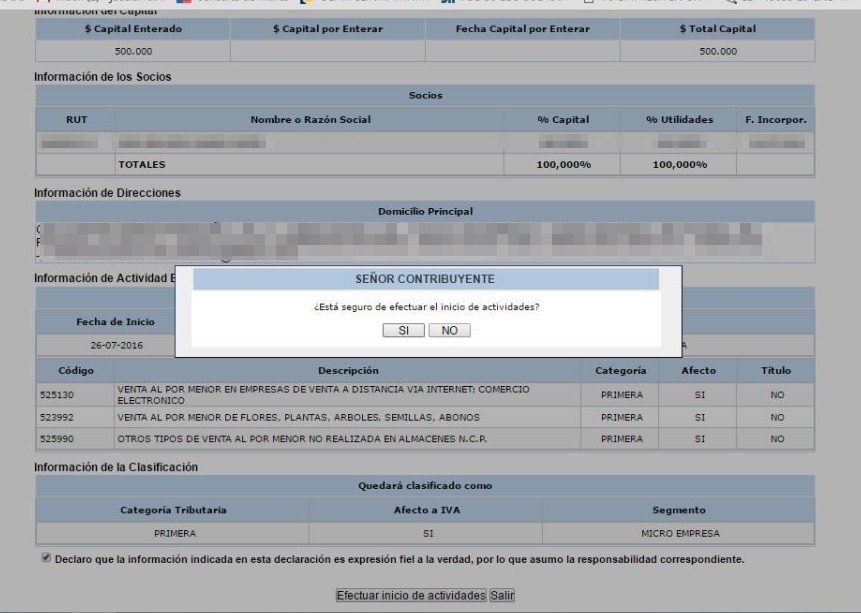Click the SI value under Afecto a IVA
This screenshot has height=613, width=861.
(428, 533)
